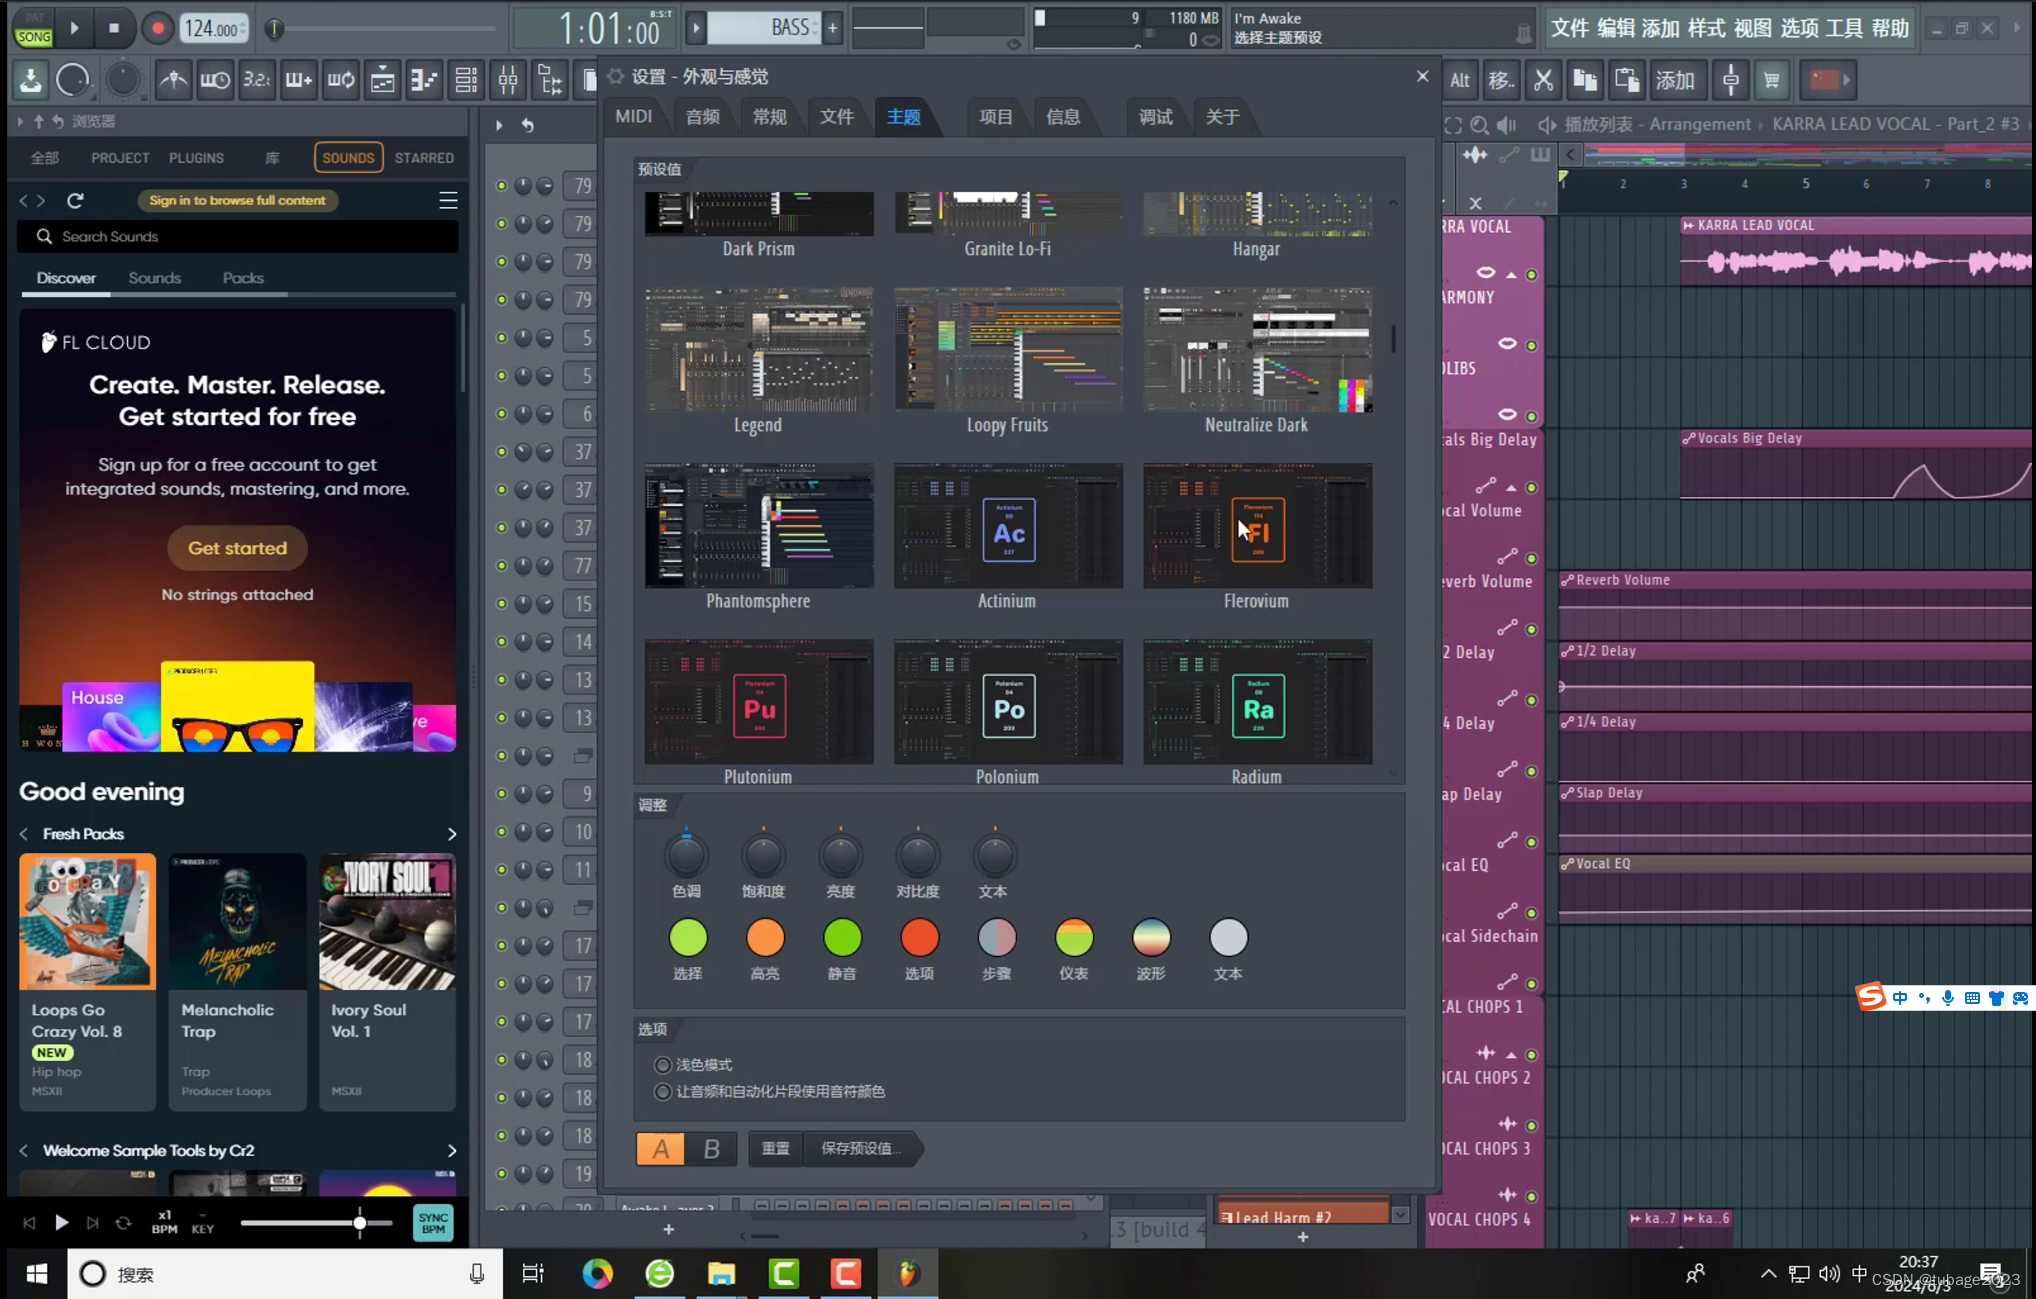The width and height of the screenshot is (2036, 1299).
Task: Click the loop icon in the preview bar
Action: pyautogui.click(x=123, y=1222)
